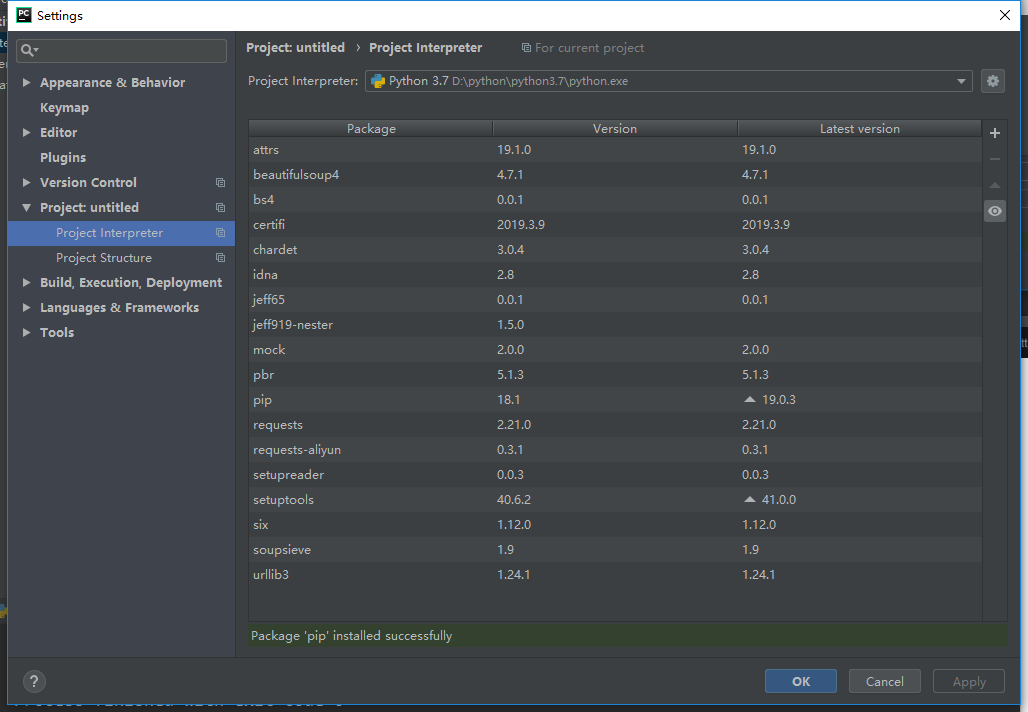Select the soupsieve package row

[615, 549]
